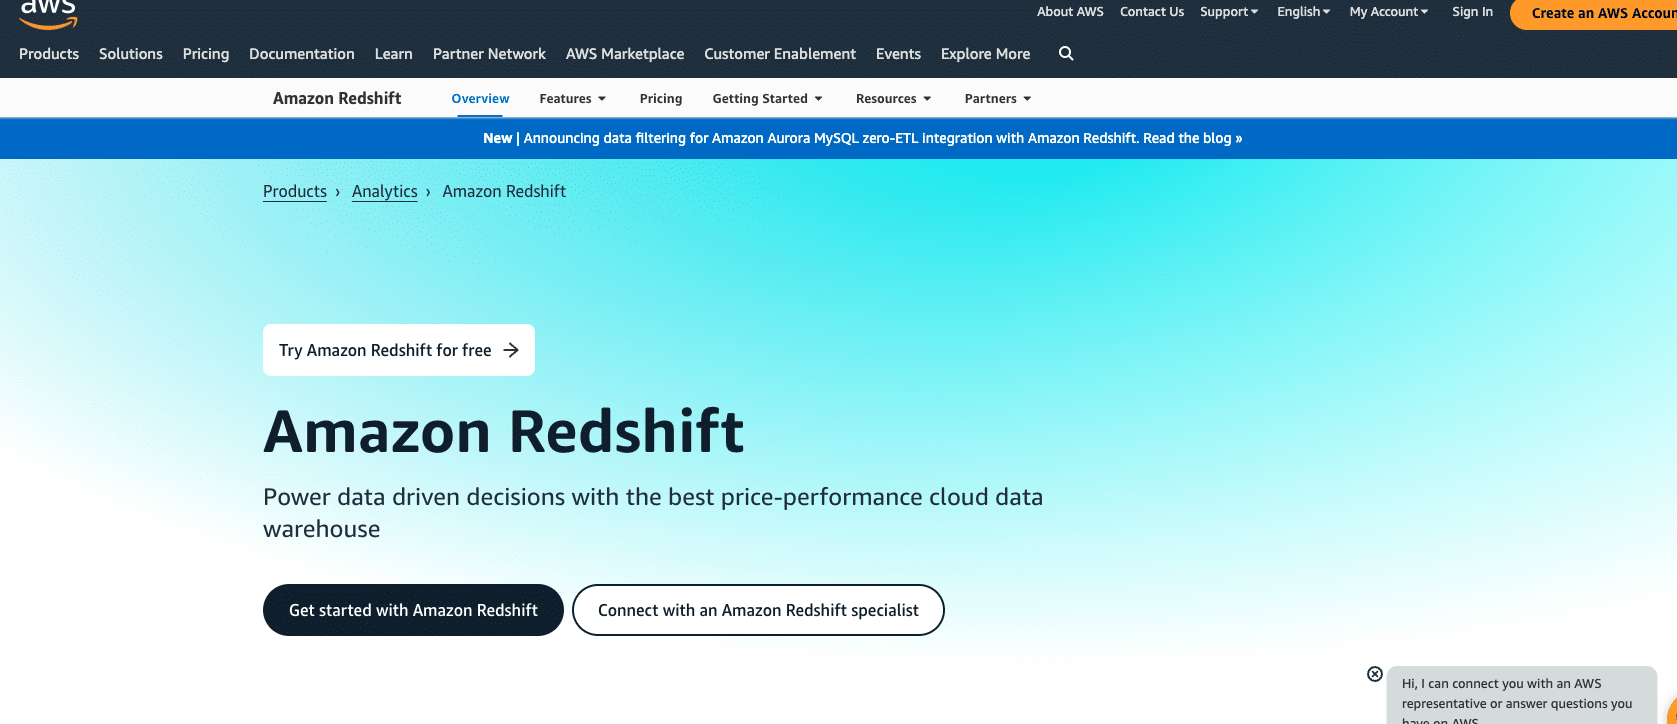Viewport: 1677px width, 724px height.
Task: Click Get started with Amazon Redshift
Action: tap(413, 610)
